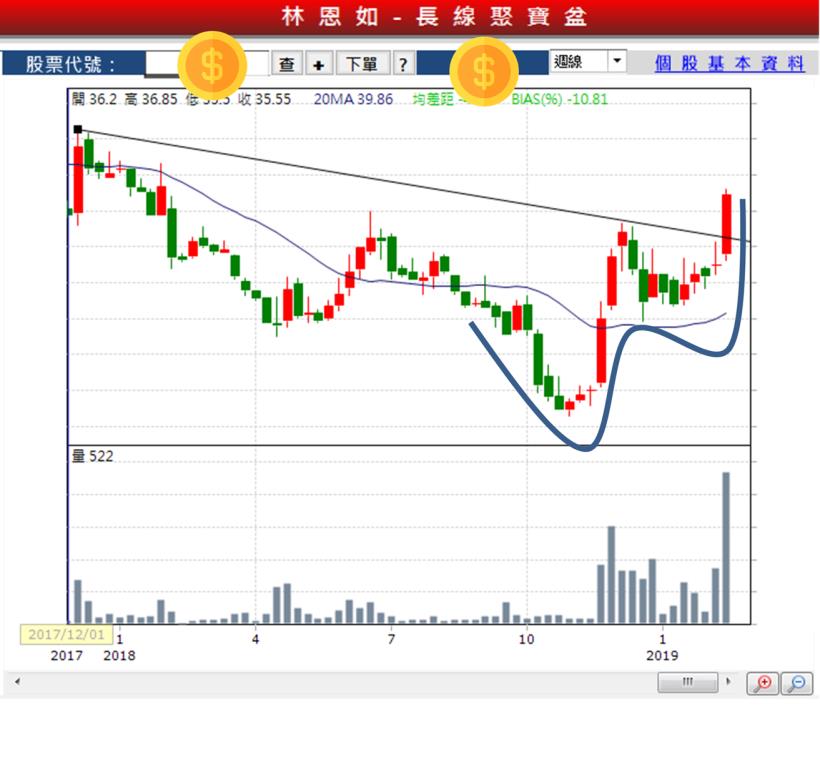Click the plus add-stock button

[x=318, y=64]
